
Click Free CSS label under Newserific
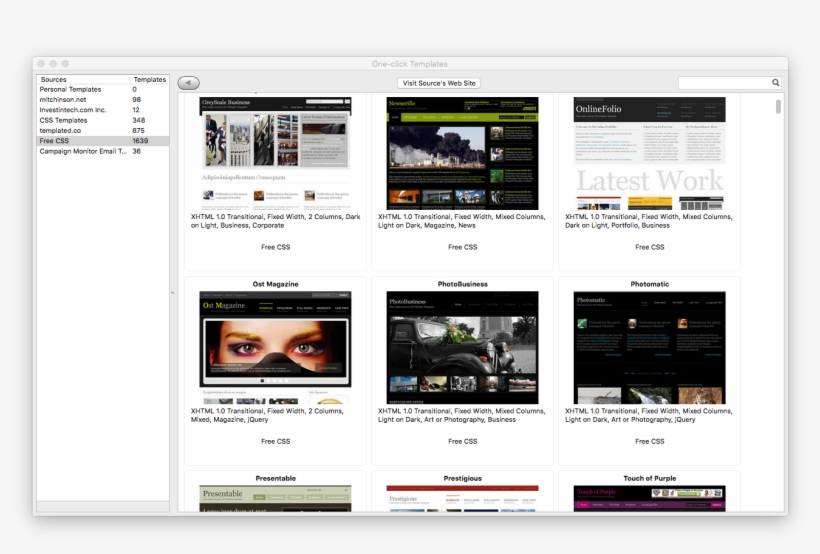pos(462,247)
